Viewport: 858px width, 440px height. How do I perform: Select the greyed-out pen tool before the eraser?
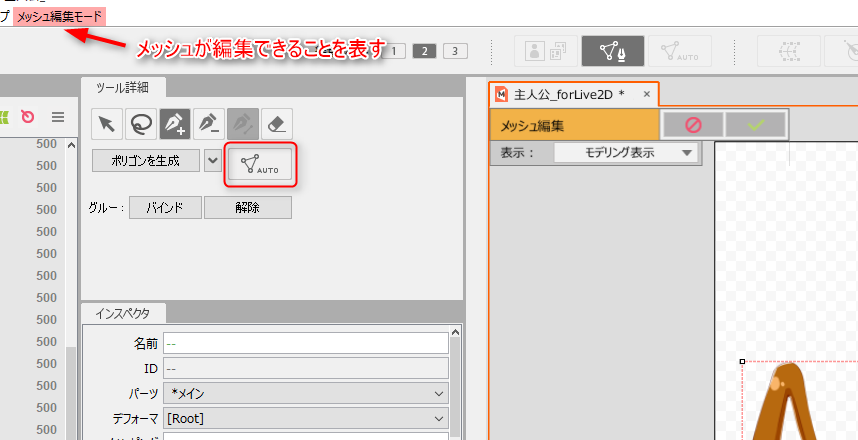243,124
